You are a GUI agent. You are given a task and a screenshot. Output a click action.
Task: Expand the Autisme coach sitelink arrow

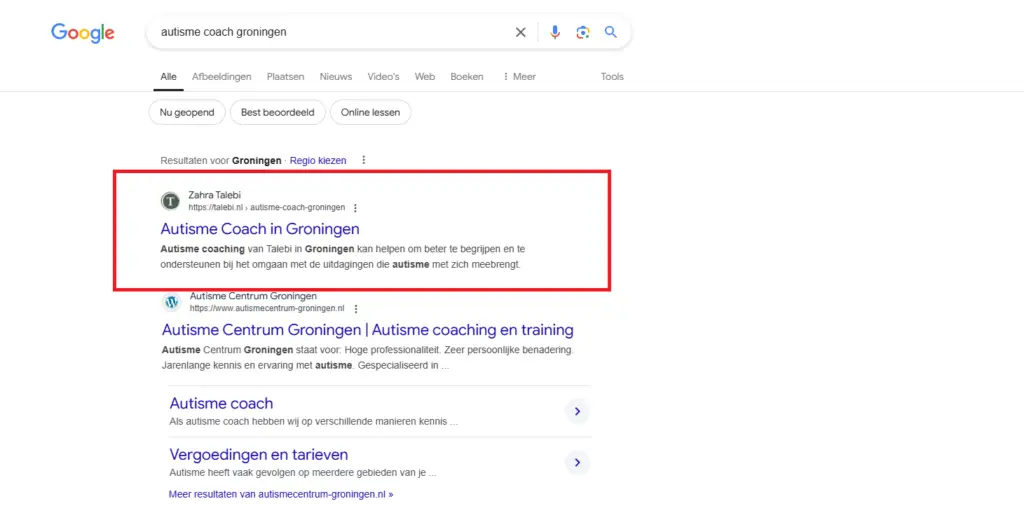pos(577,411)
